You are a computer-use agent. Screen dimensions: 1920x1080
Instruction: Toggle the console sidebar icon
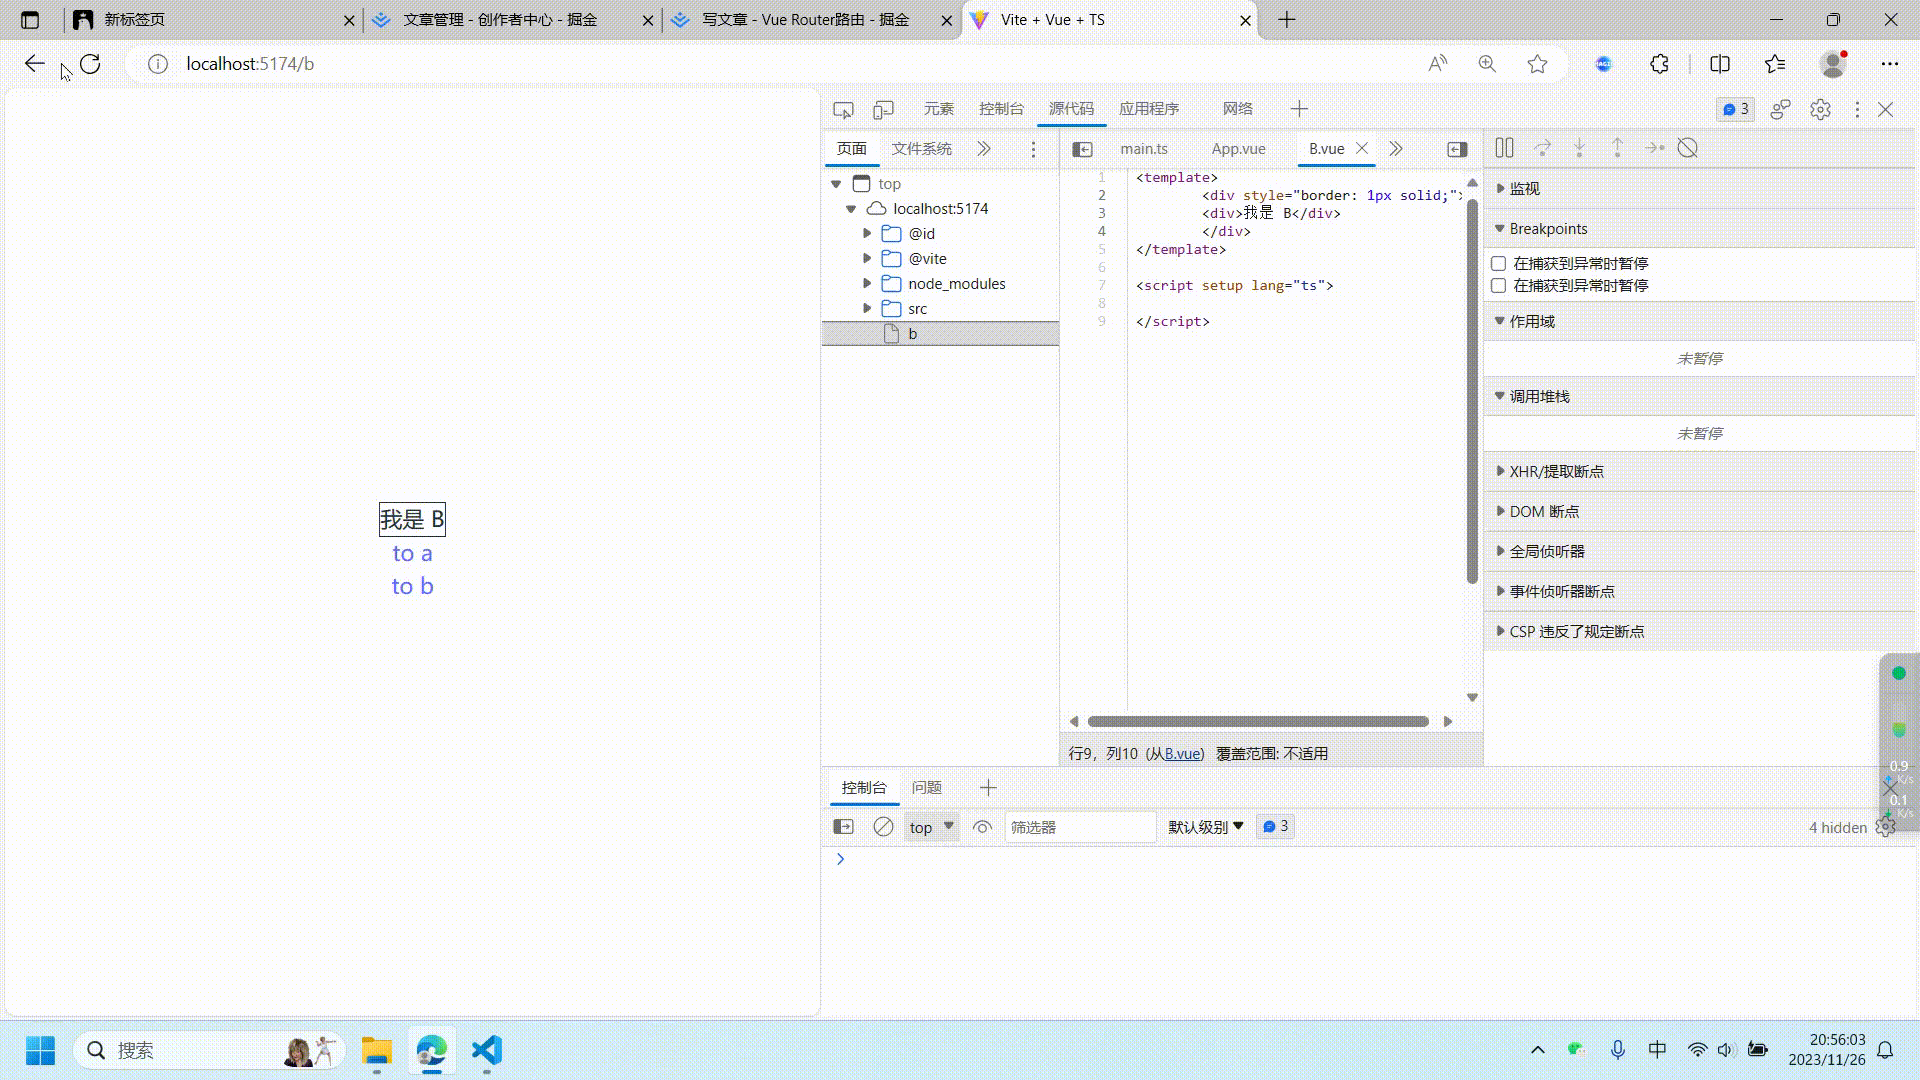[844, 827]
